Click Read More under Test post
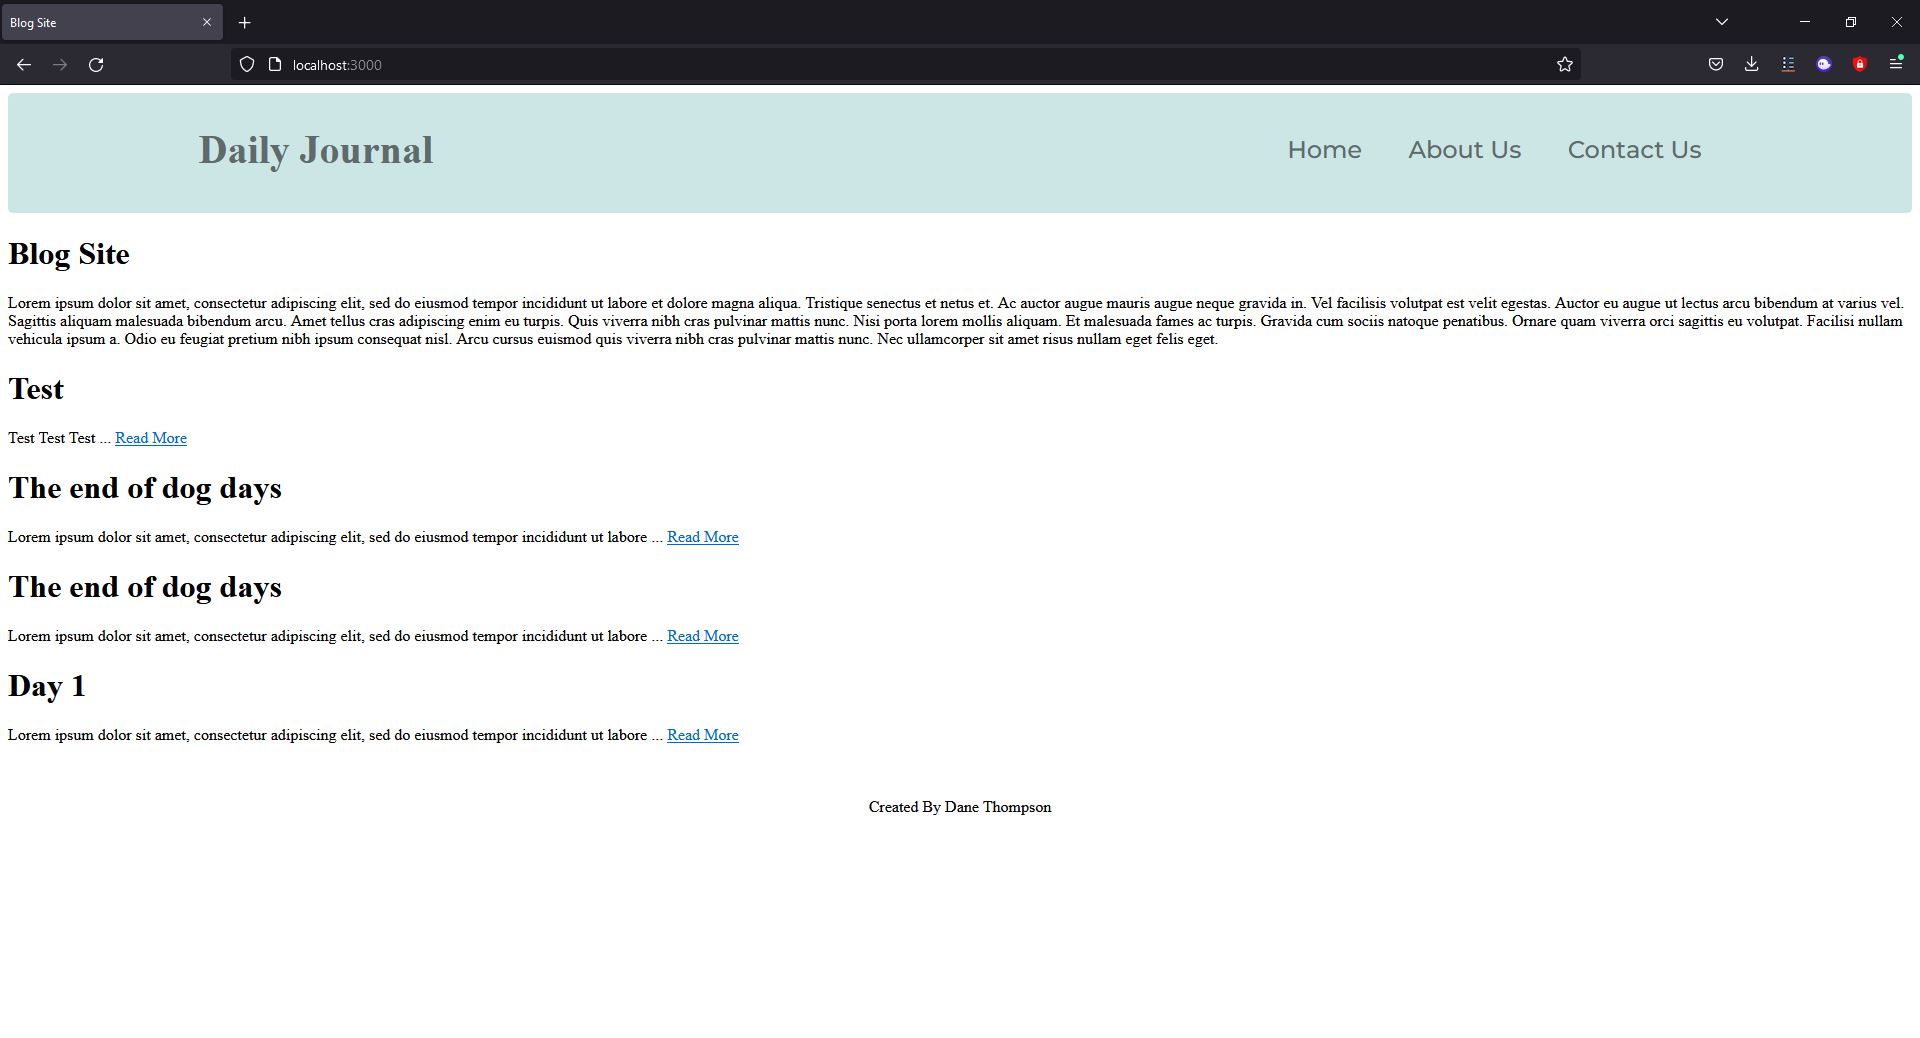The width and height of the screenshot is (1920, 1038). click(x=151, y=438)
